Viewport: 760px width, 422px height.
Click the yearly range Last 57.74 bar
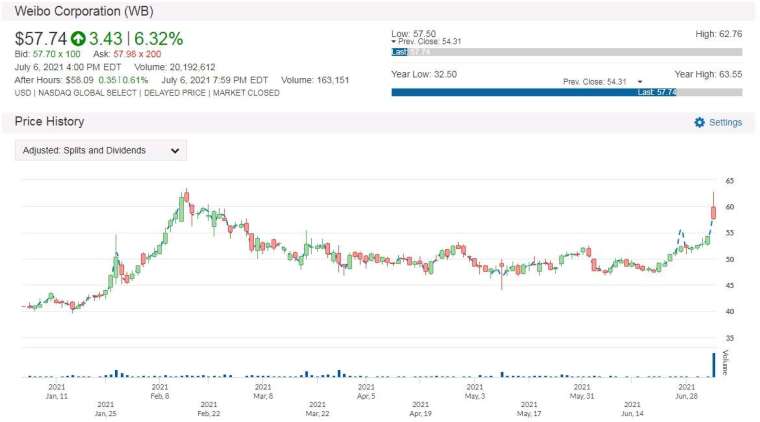pyautogui.click(x=534, y=92)
